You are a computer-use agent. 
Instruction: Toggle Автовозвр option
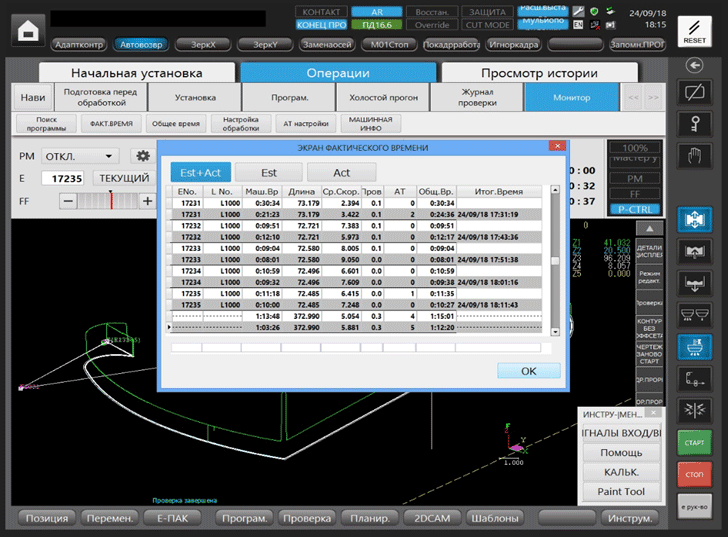(x=141, y=45)
